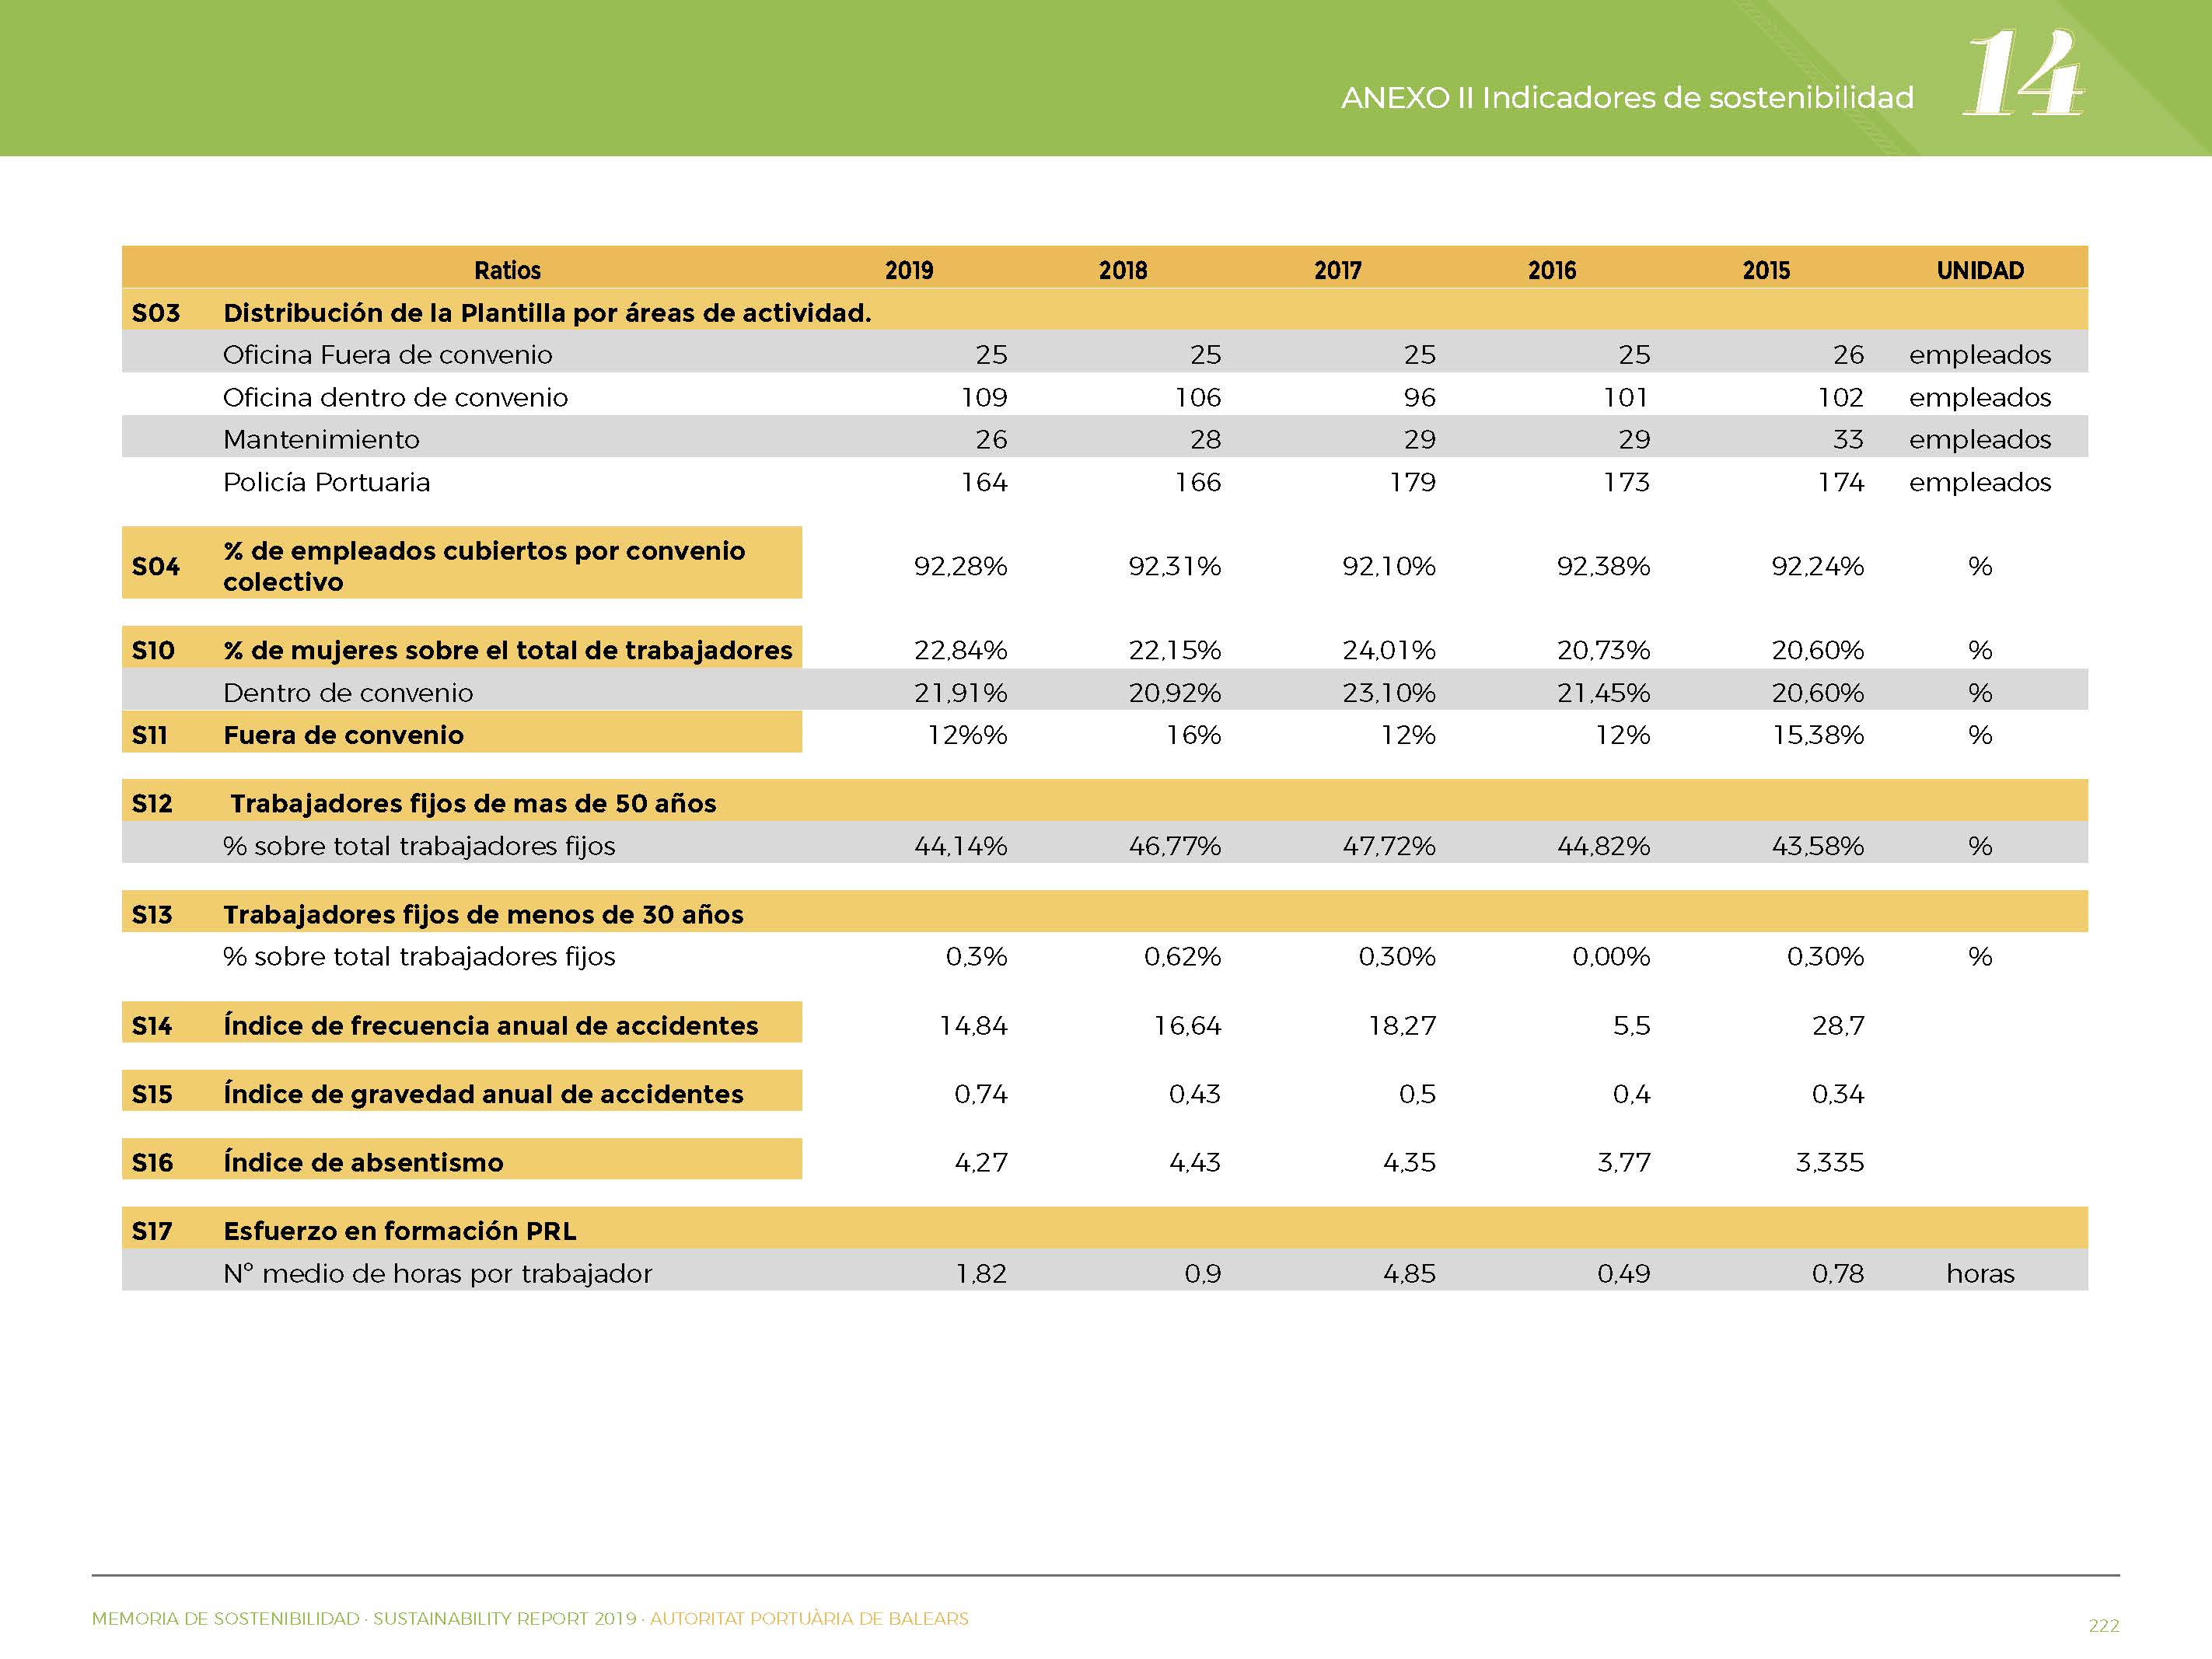
Task: Click the S13 'Trabajadores fijos de menos de 30 años' heading
Action: point(483,914)
